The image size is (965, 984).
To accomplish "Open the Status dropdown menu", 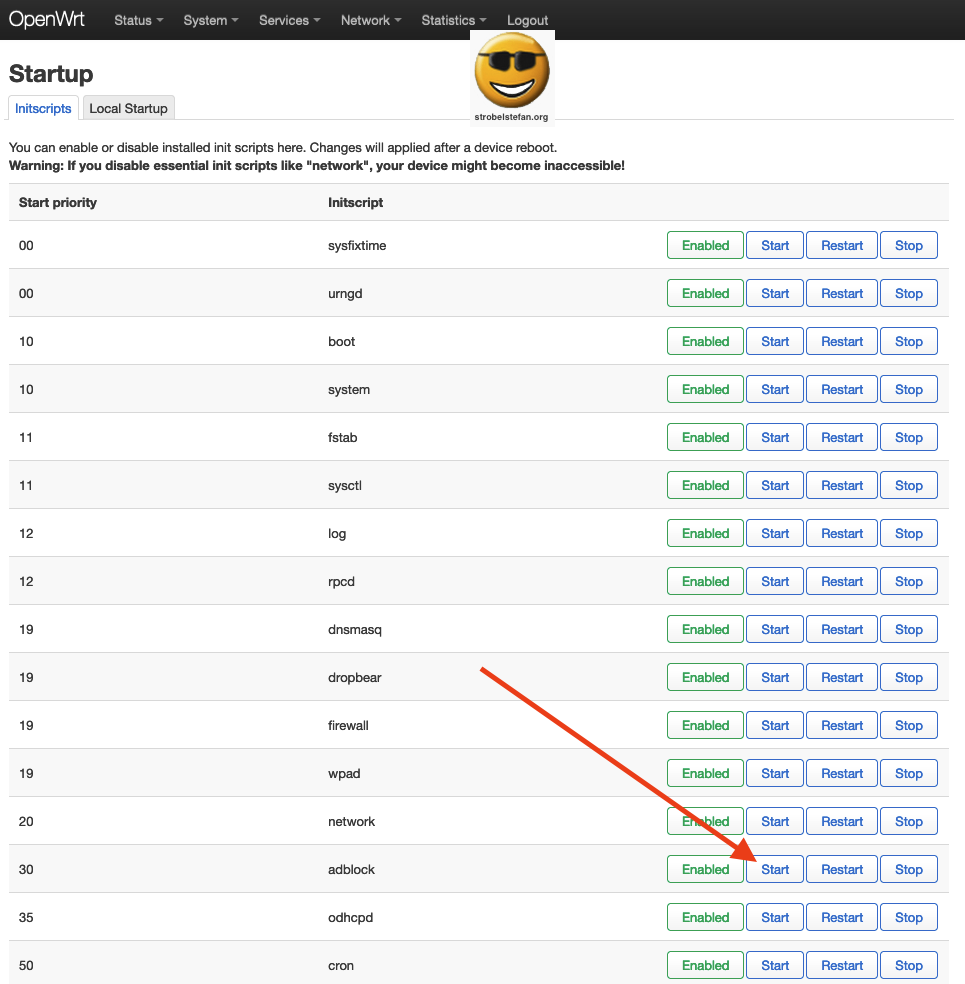I will click(137, 20).
